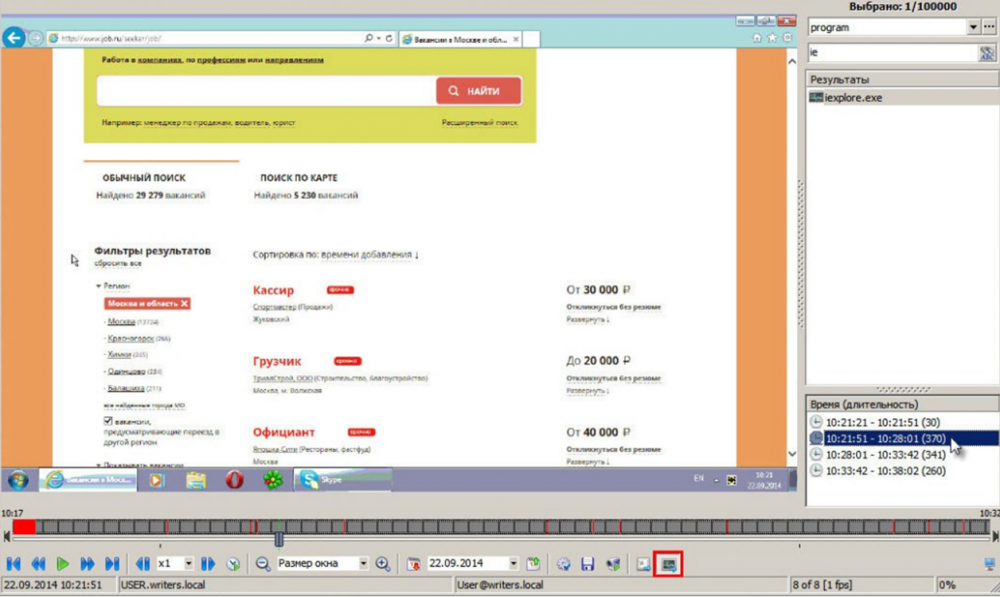
Task: Zoom in with the plus magnifier icon
Action: tap(383, 564)
